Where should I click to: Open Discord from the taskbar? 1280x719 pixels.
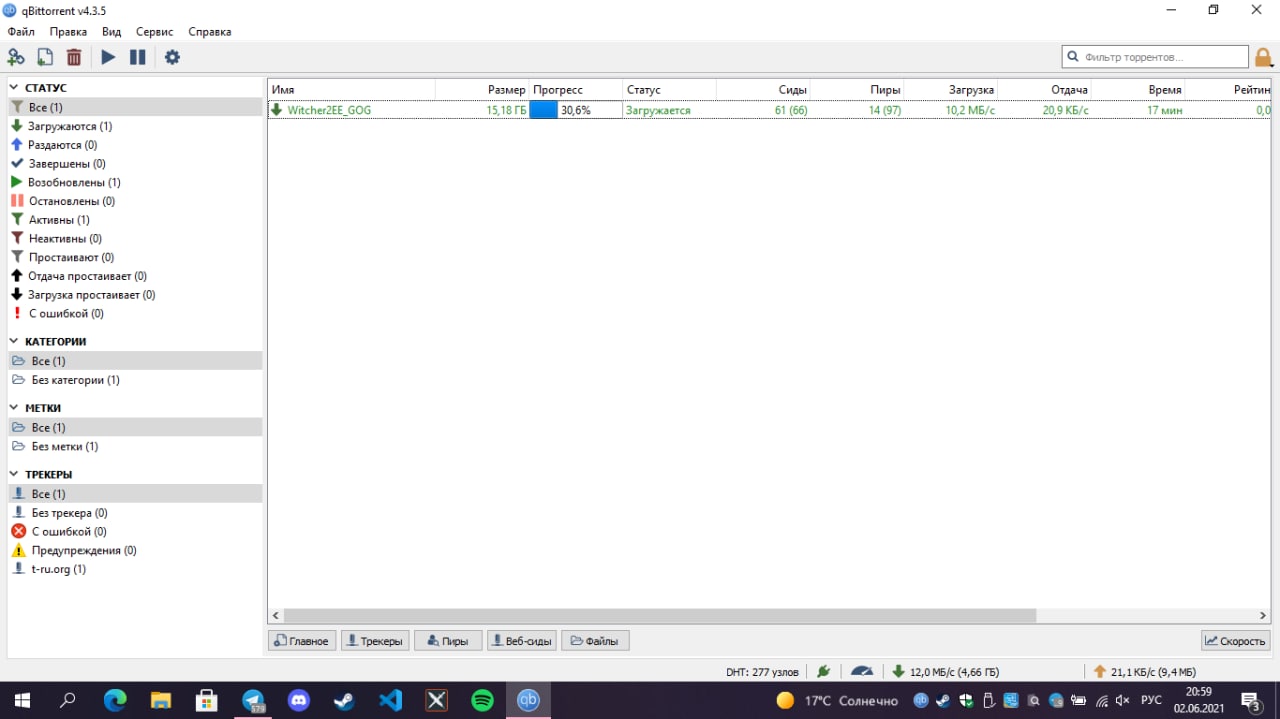299,700
